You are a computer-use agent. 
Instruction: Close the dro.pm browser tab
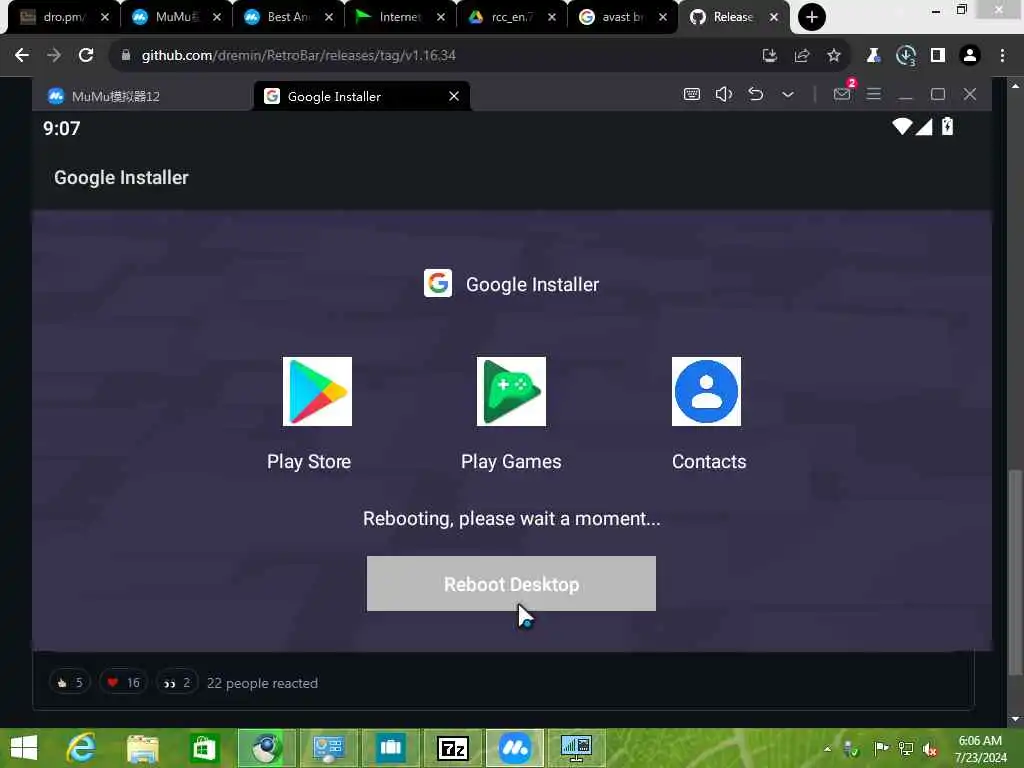[x=104, y=17]
